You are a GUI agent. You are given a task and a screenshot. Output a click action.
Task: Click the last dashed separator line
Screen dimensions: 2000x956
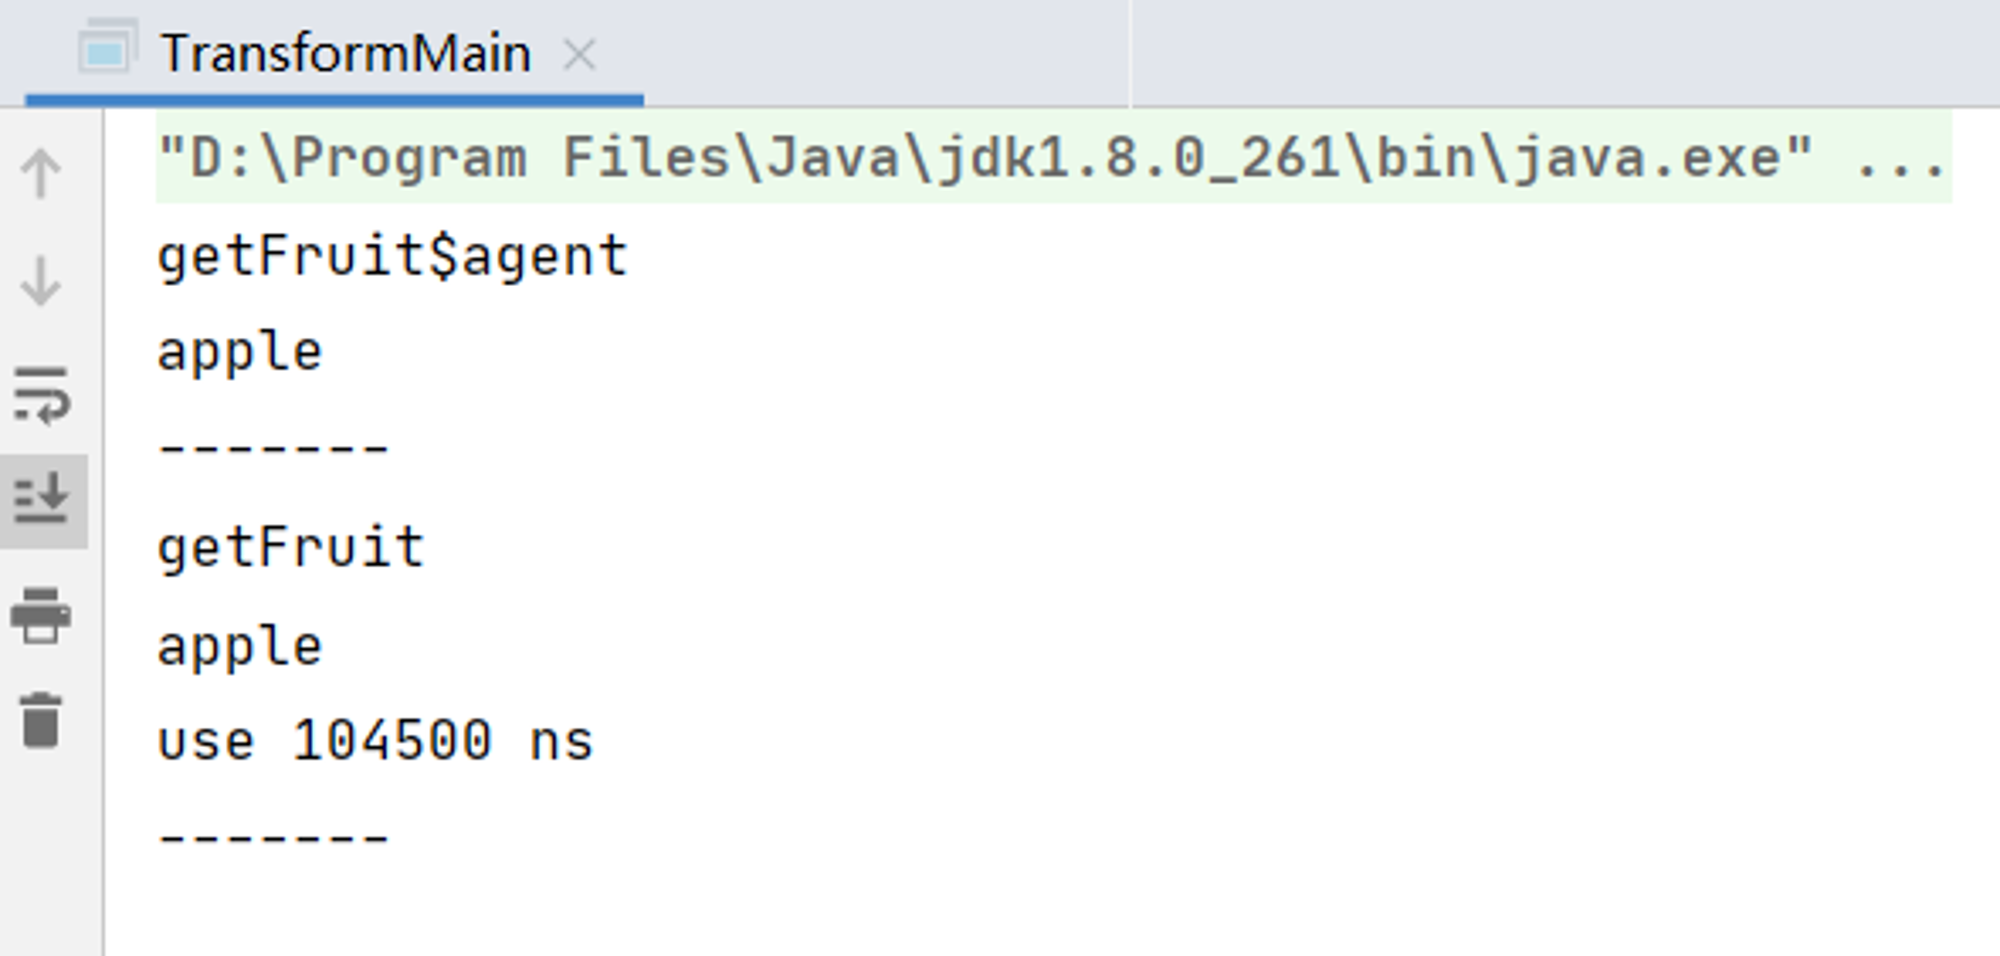(273, 838)
